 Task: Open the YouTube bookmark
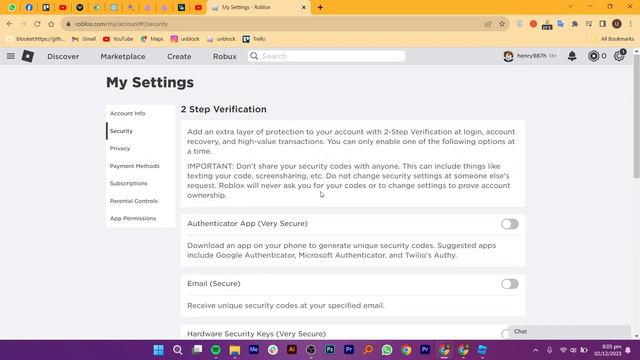pos(118,39)
